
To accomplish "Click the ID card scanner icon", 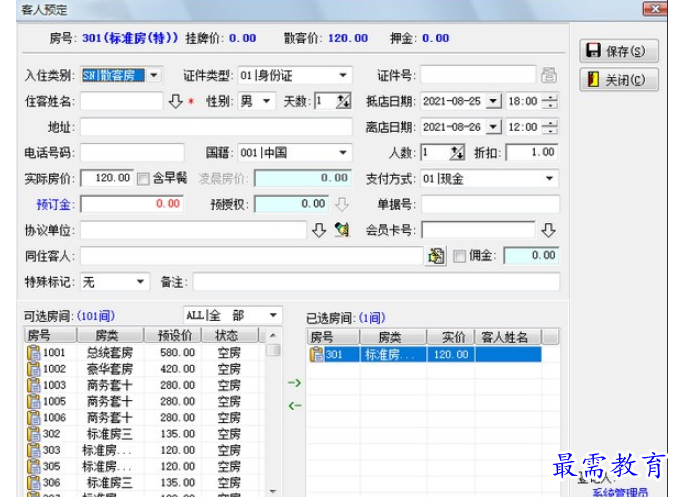I will [x=548, y=75].
